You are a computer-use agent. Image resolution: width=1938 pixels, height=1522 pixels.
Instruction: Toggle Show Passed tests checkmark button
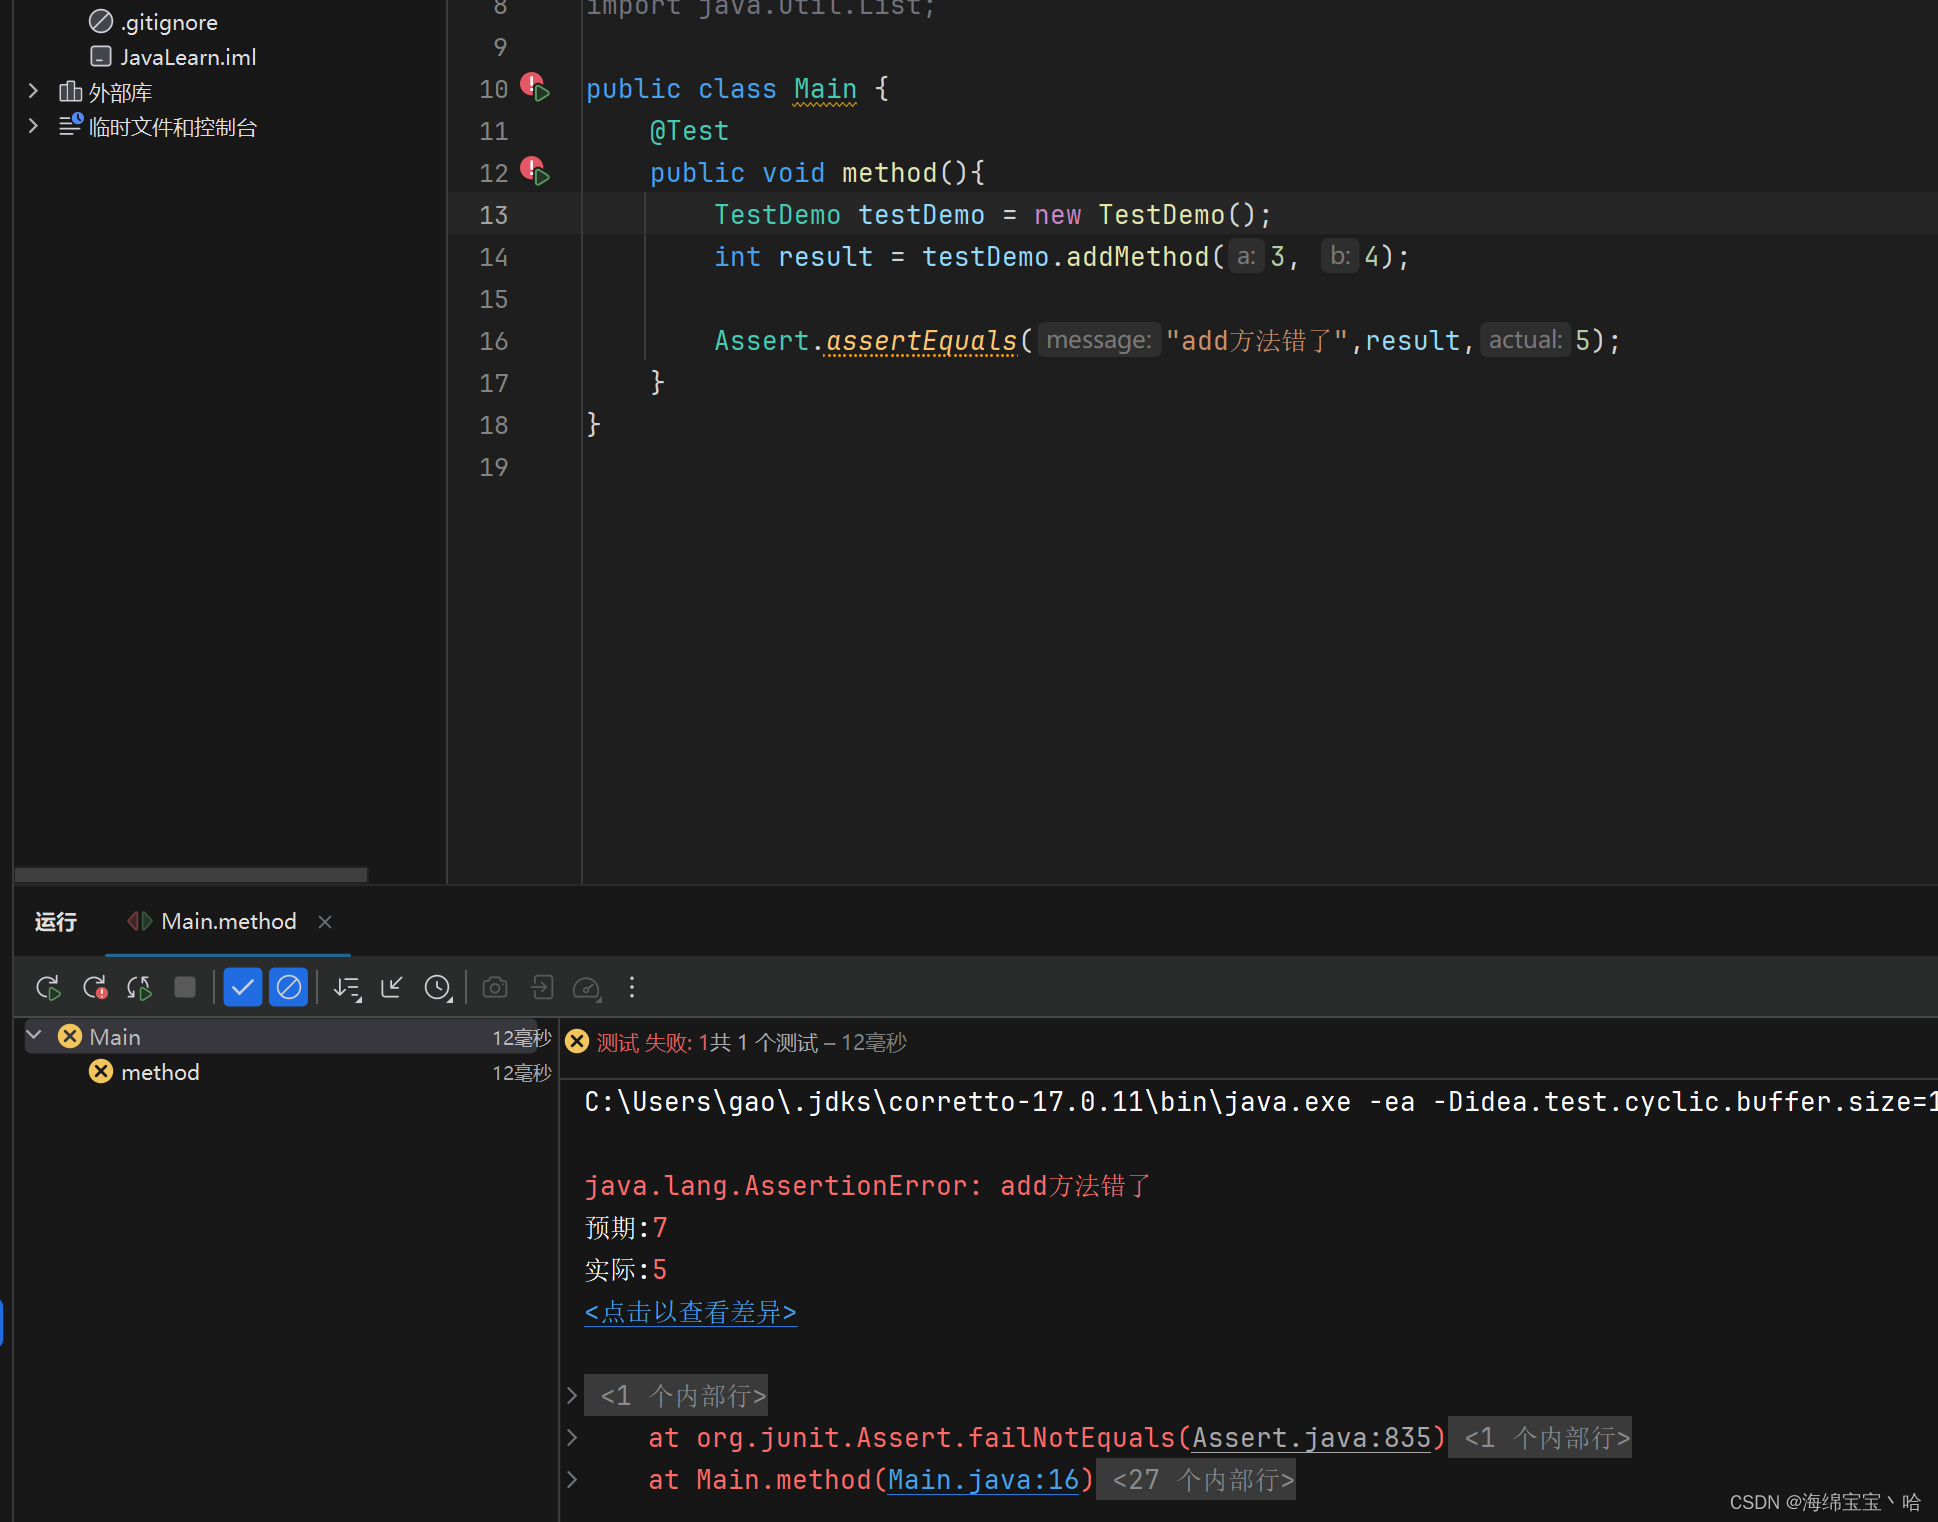pos(243,988)
